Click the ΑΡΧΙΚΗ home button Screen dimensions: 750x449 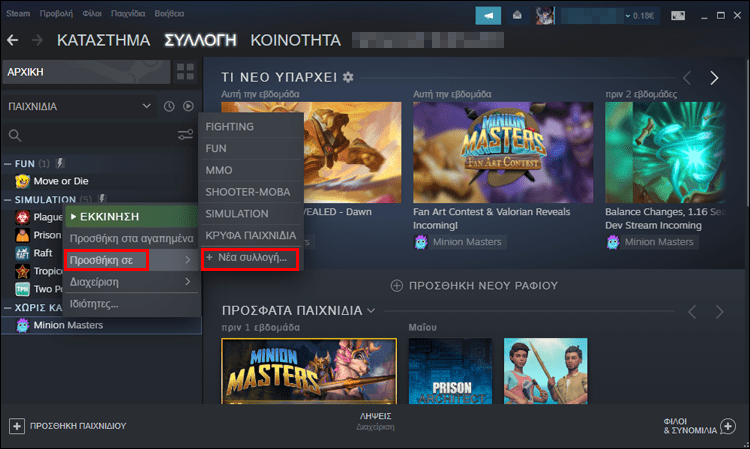point(86,72)
